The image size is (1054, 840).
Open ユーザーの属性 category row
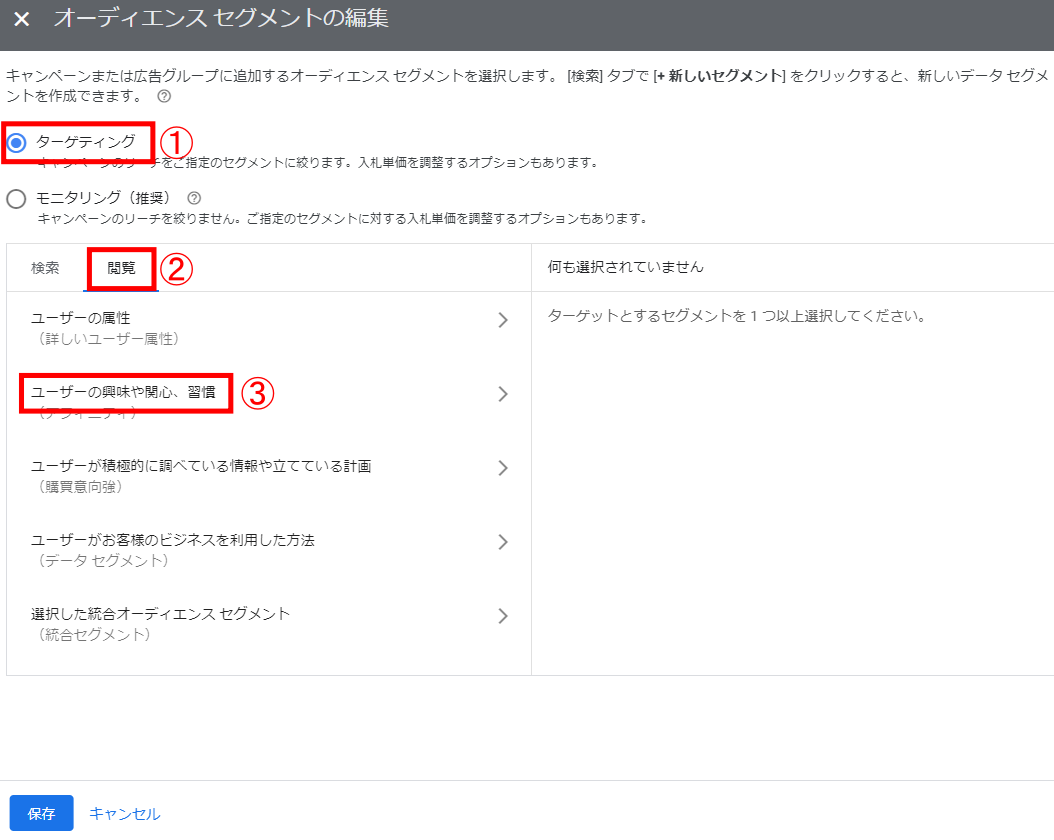tap(81, 318)
